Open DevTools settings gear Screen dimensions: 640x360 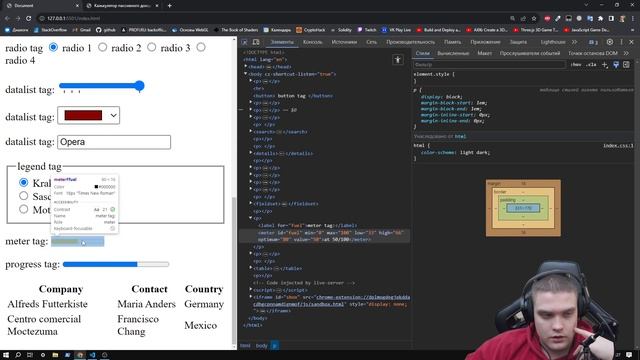pos(610,42)
